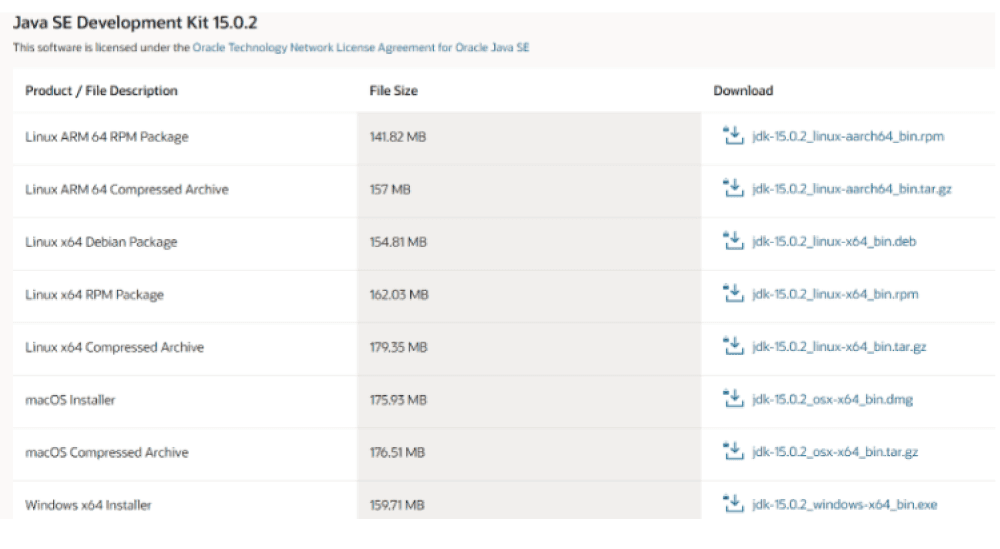Select Windows x64 Installer text
This screenshot has height=549, width=1000.
coord(89,505)
